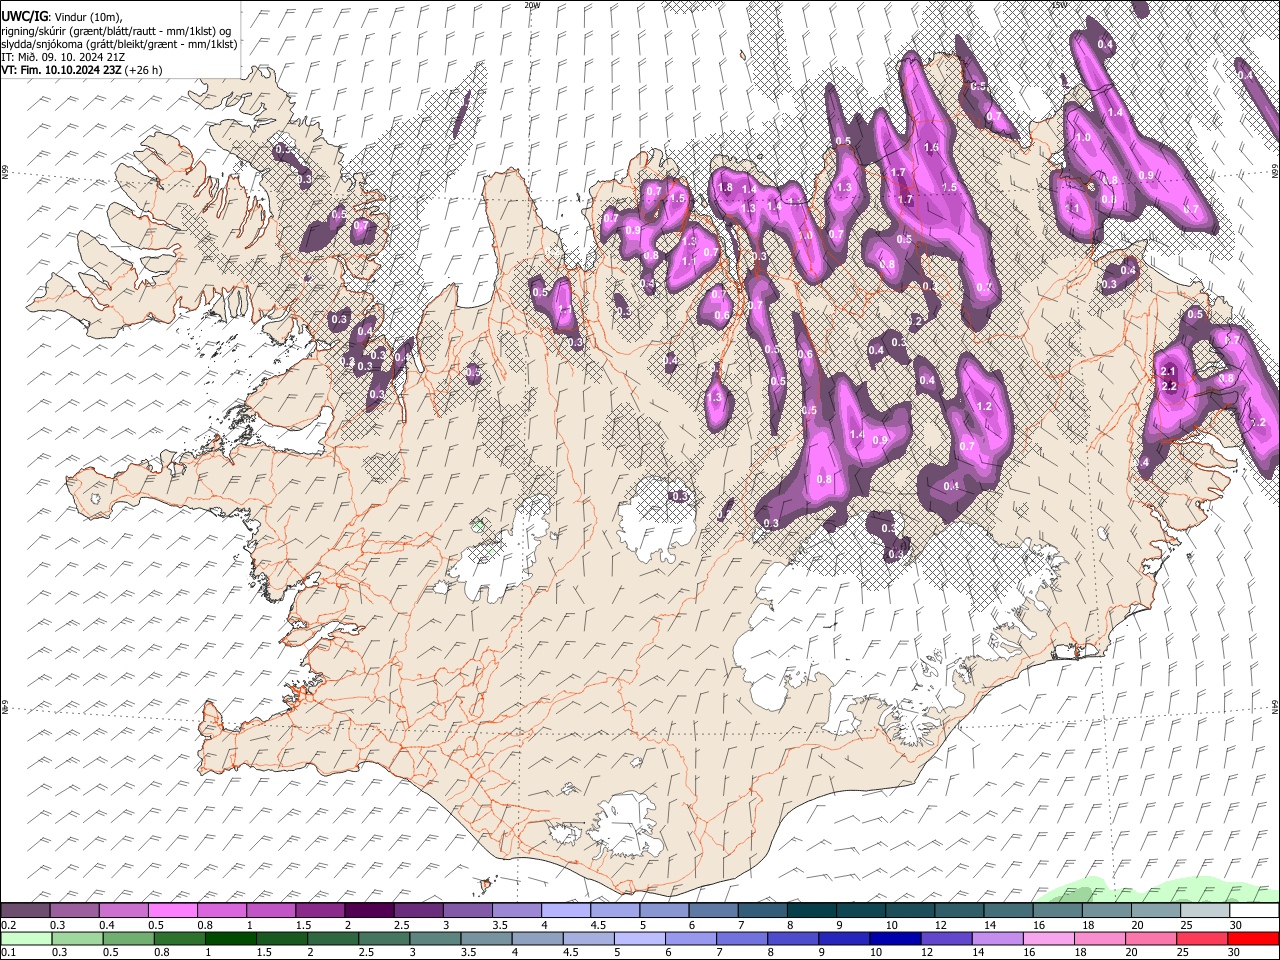The height and width of the screenshot is (960, 1280).
Task: Click the 2.1 snowfall value on the map
Action: (x=1167, y=371)
